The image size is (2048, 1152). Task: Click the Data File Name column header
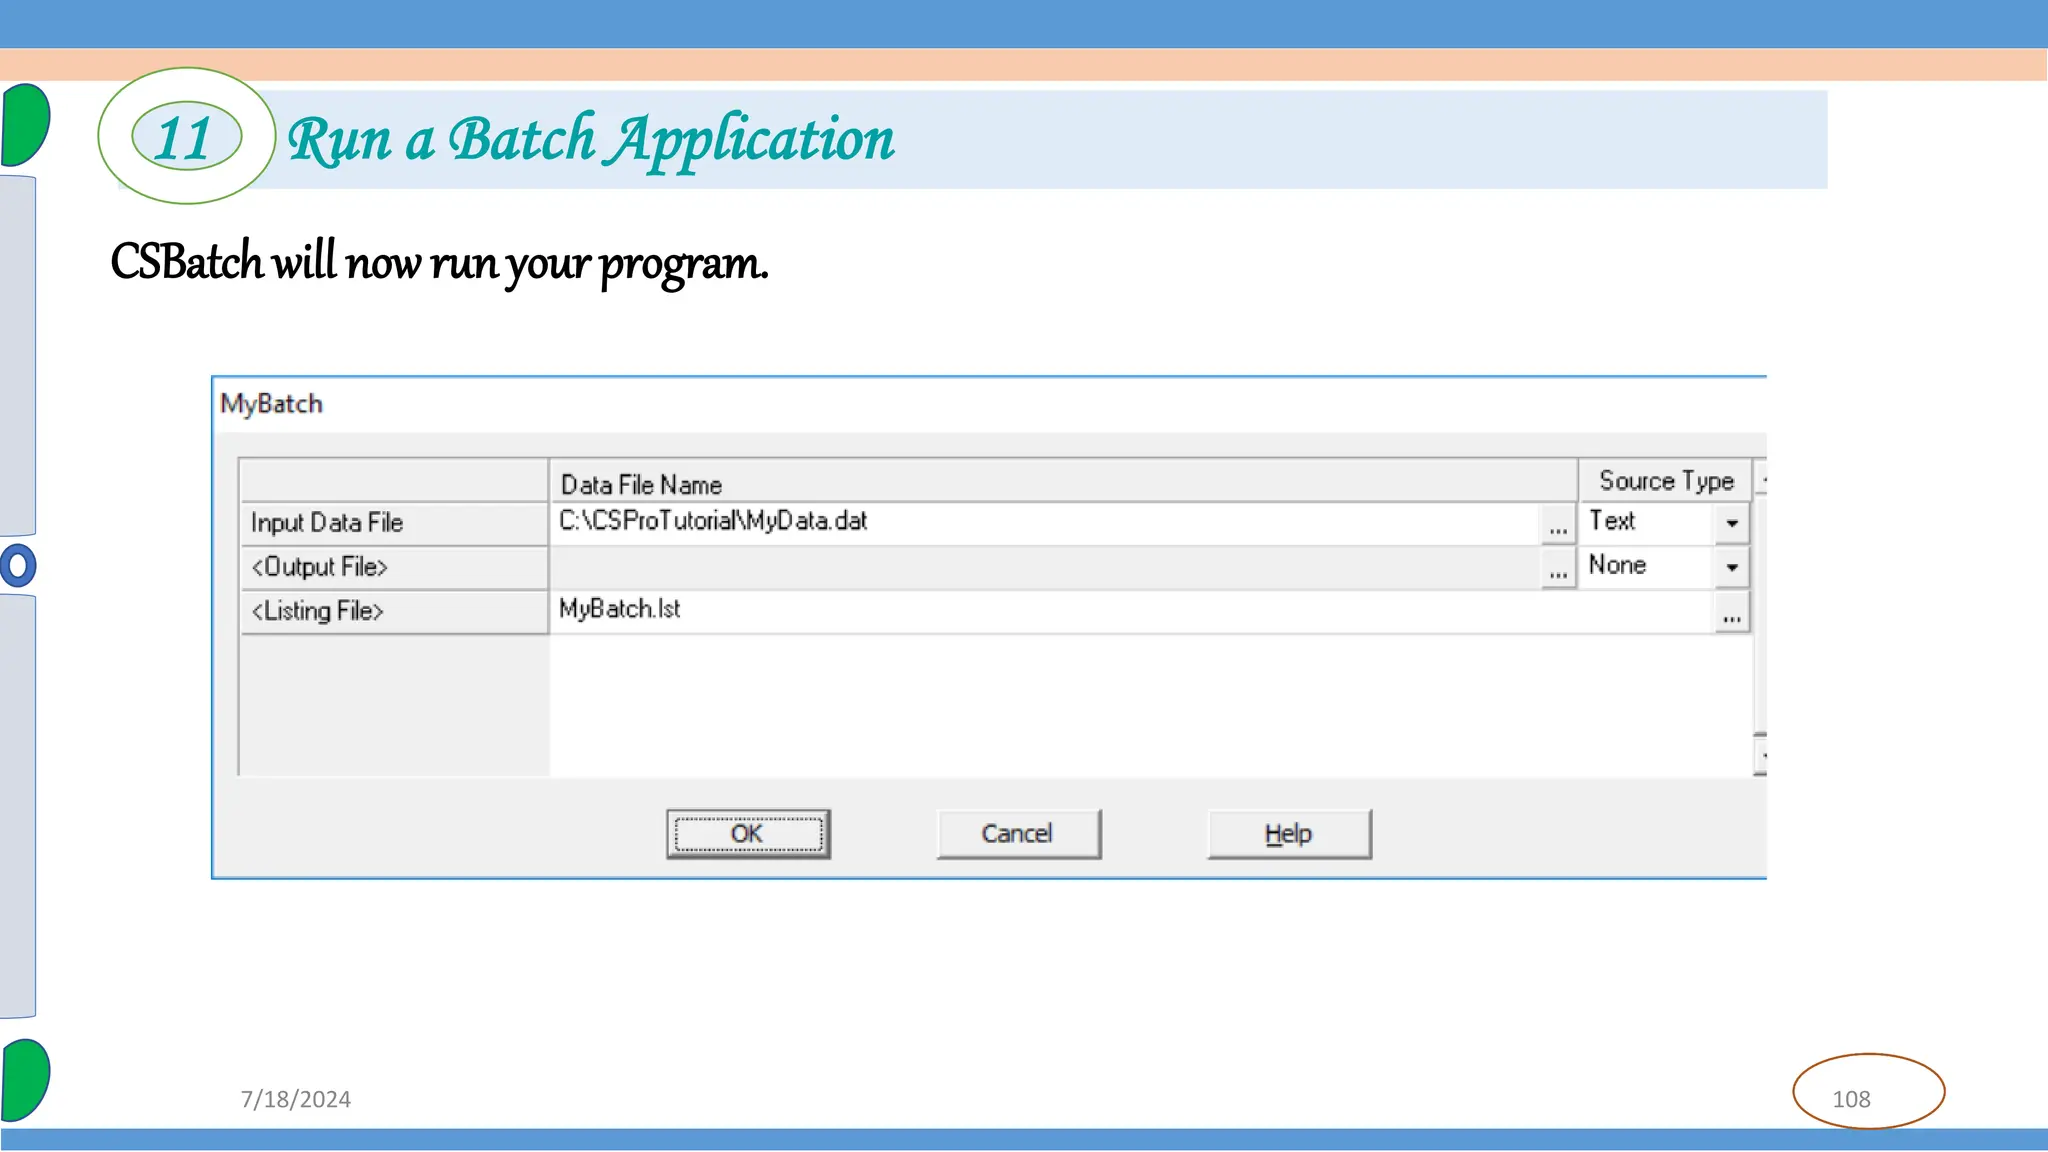[1063, 483]
